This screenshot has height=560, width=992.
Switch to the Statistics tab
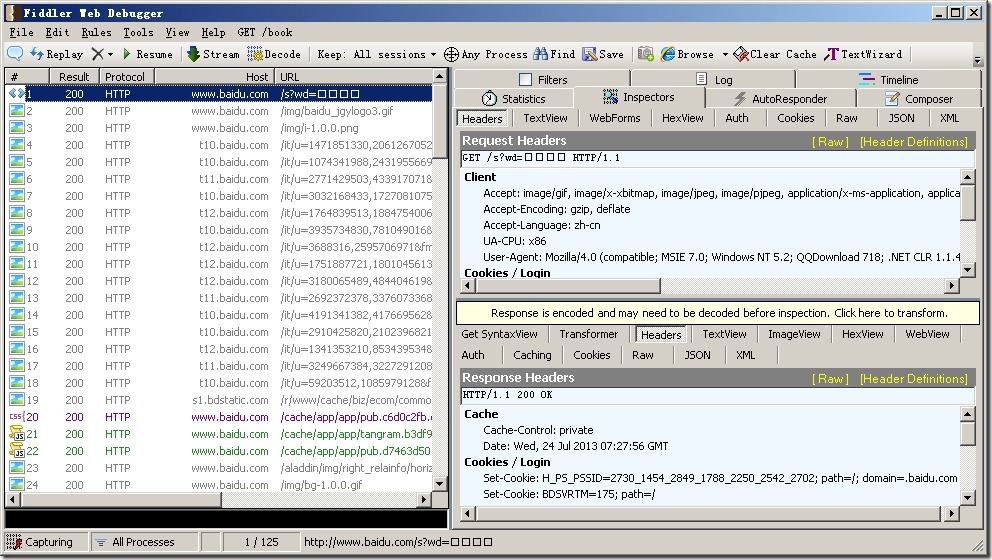pyautogui.click(x=513, y=99)
